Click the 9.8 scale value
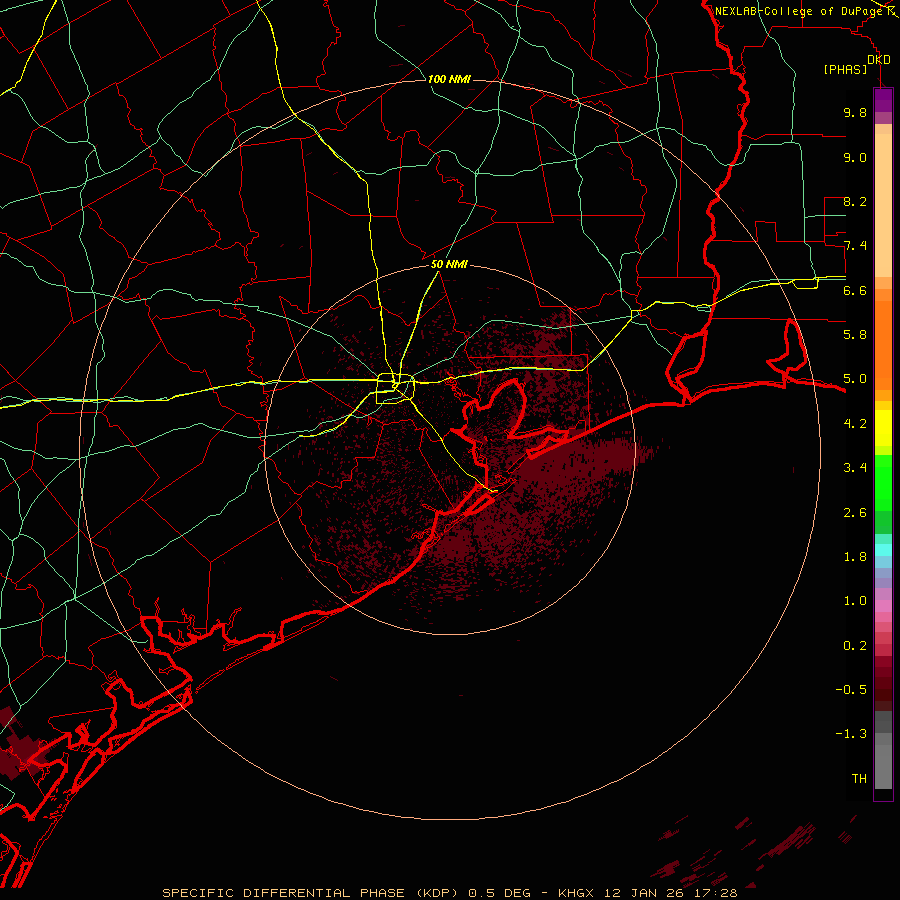Image resolution: width=900 pixels, height=900 pixels. tap(855, 112)
